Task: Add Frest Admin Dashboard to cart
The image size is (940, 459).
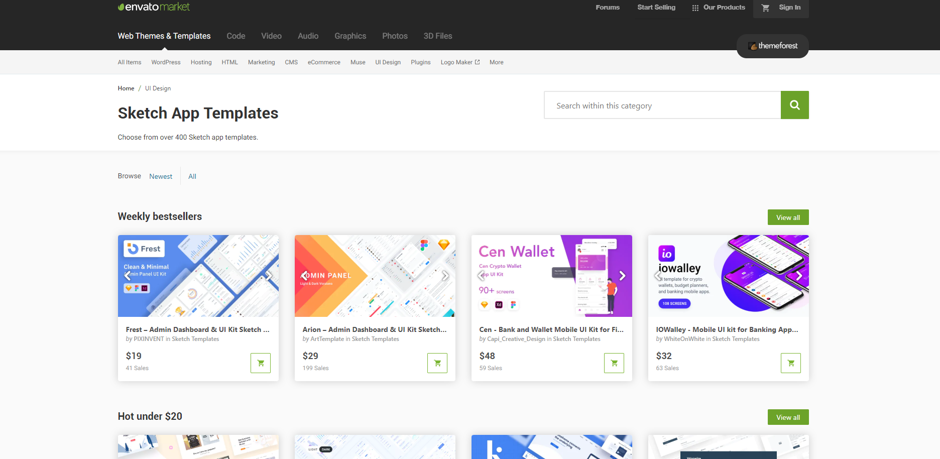Action: 260,363
